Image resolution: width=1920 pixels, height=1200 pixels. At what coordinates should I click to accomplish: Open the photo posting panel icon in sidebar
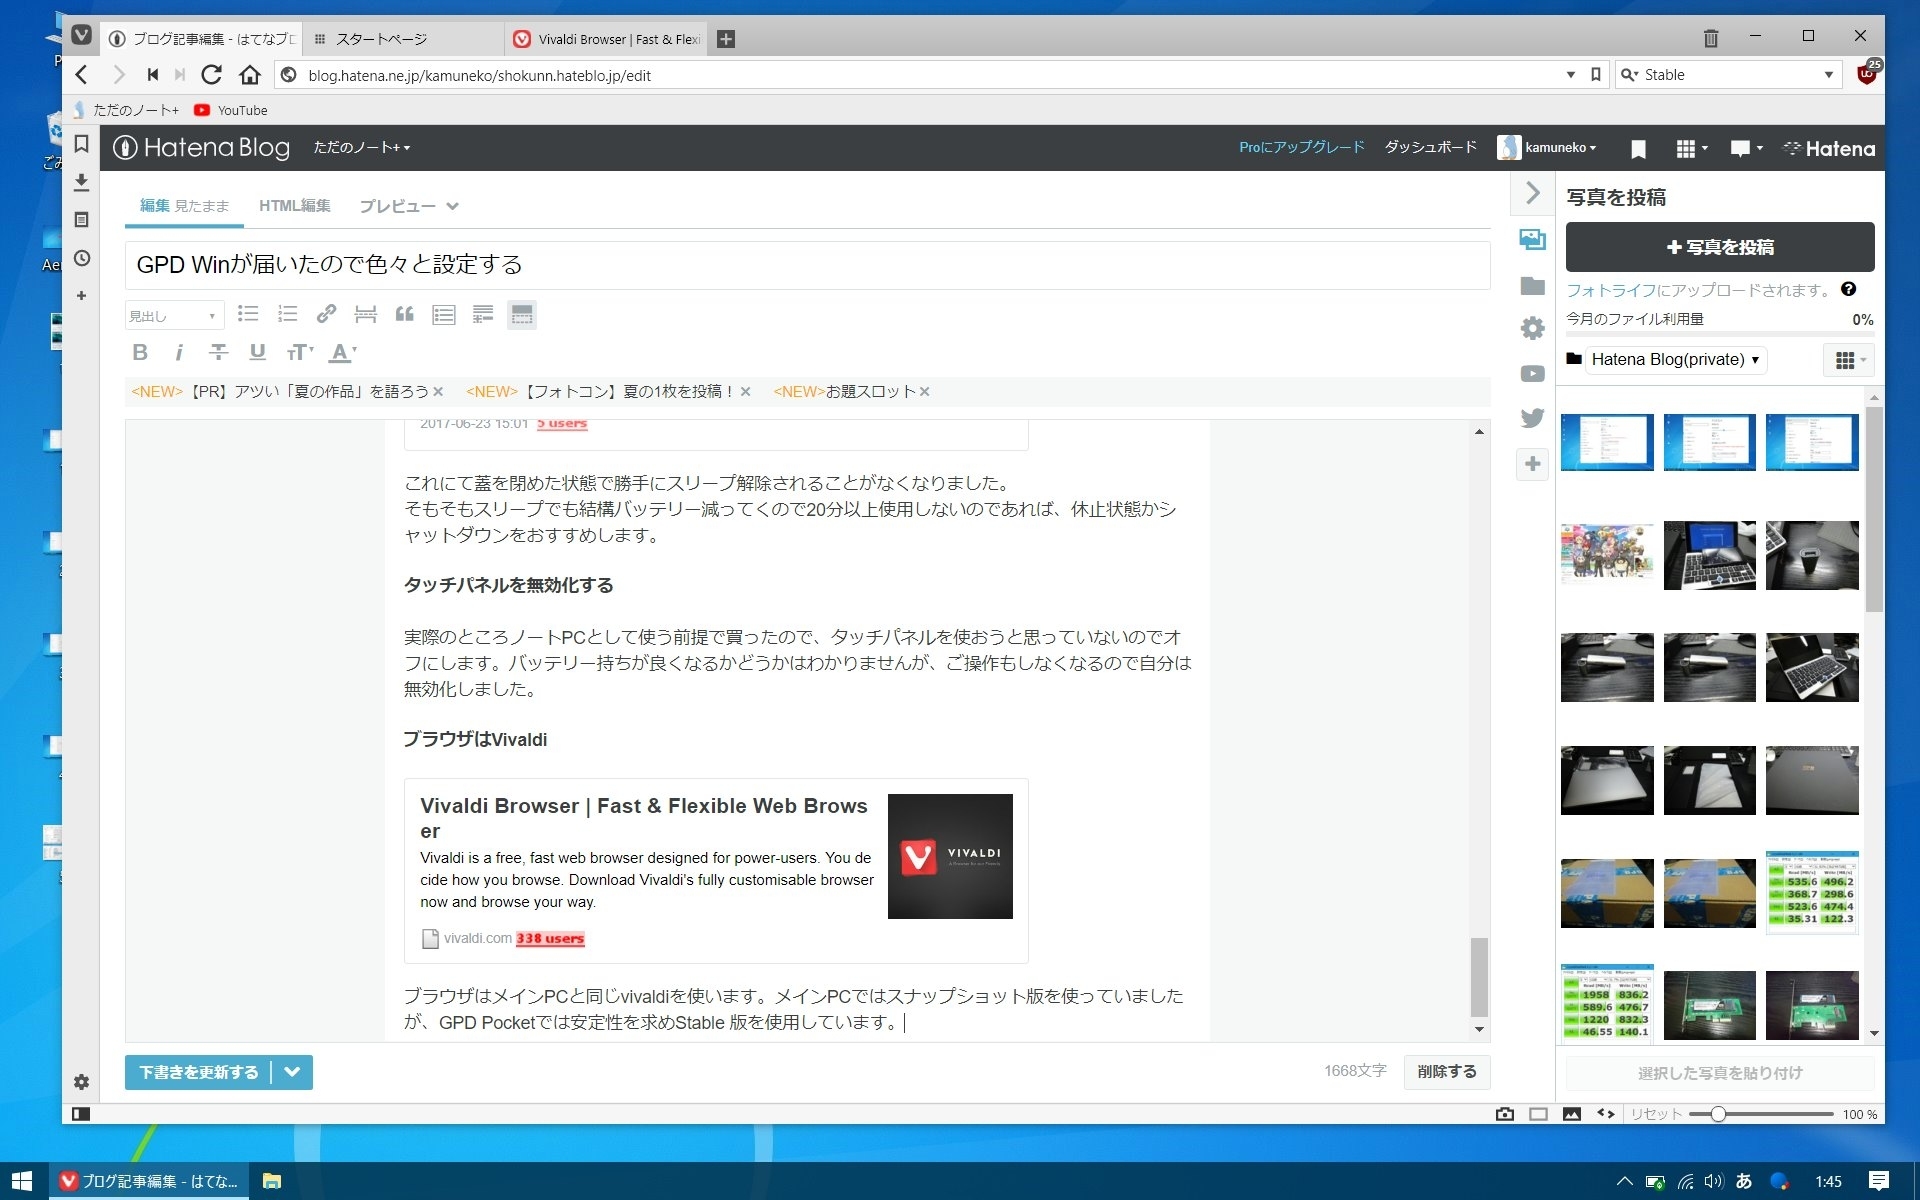1532,240
